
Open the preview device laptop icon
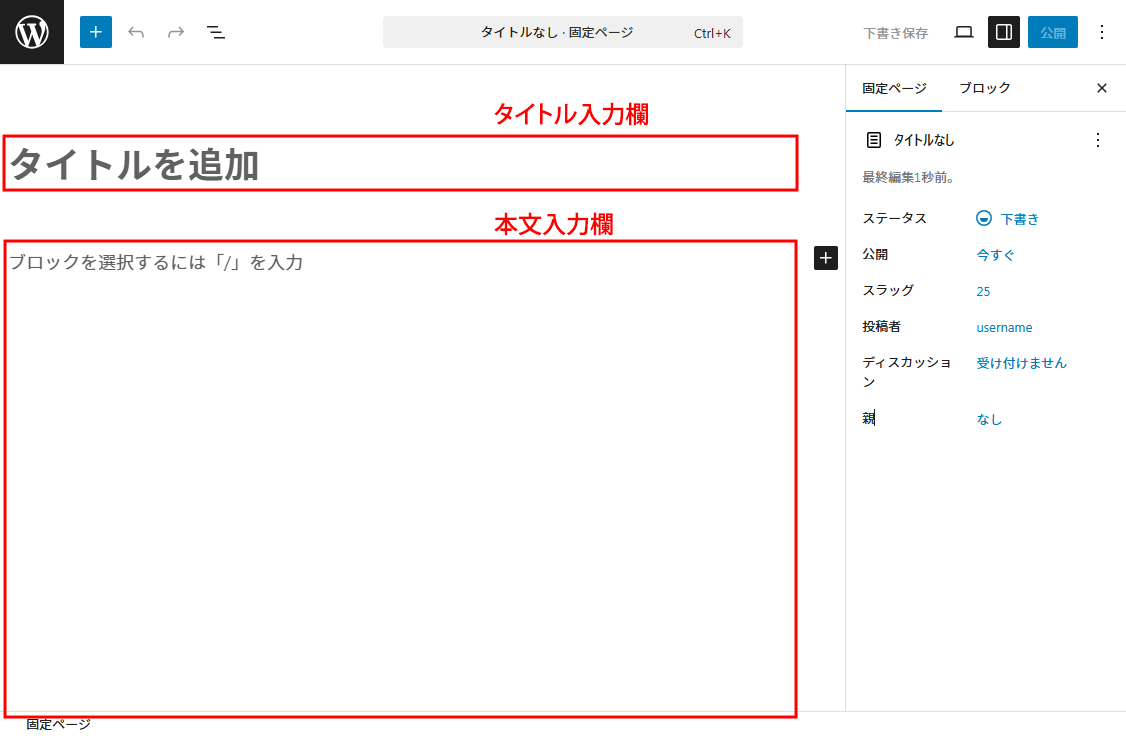(964, 32)
